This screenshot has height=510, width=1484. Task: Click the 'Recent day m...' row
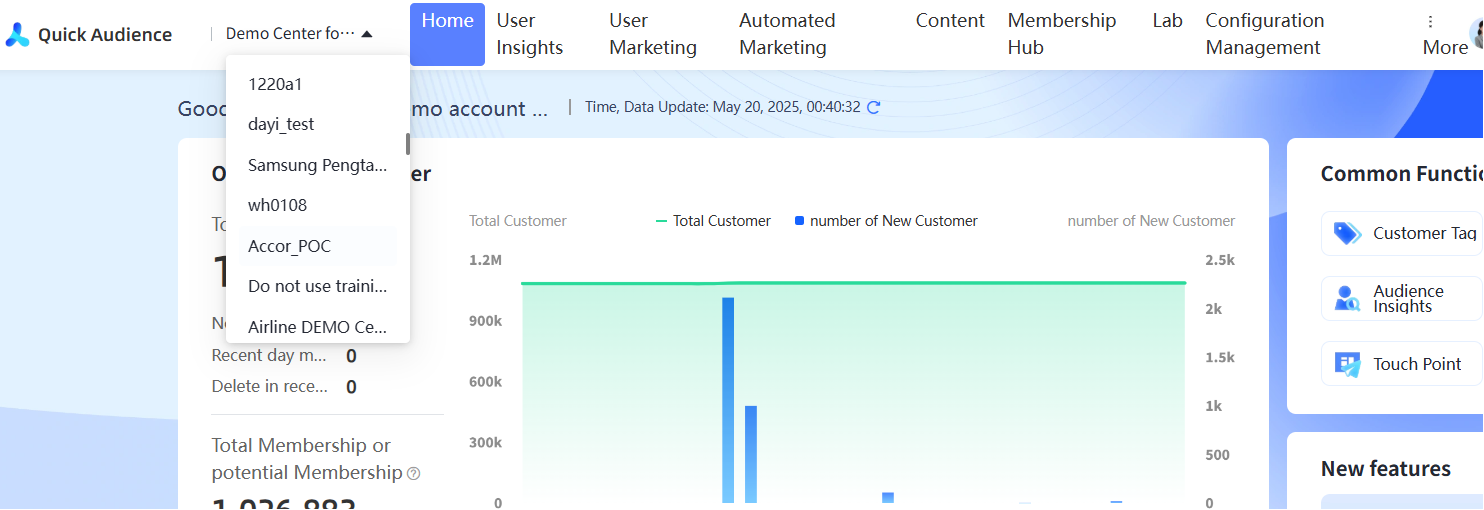coord(284,355)
